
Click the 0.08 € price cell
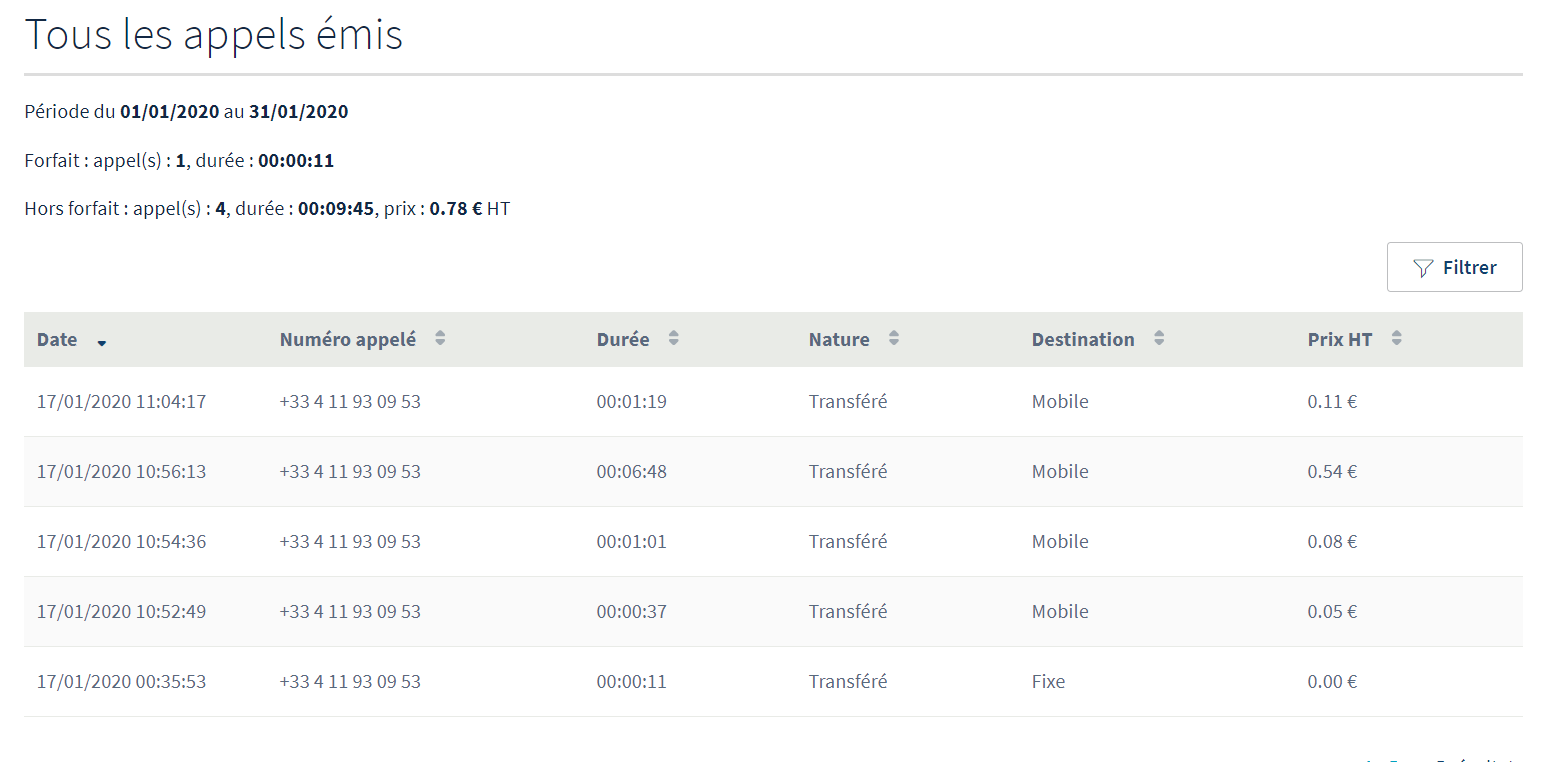[1331, 542]
